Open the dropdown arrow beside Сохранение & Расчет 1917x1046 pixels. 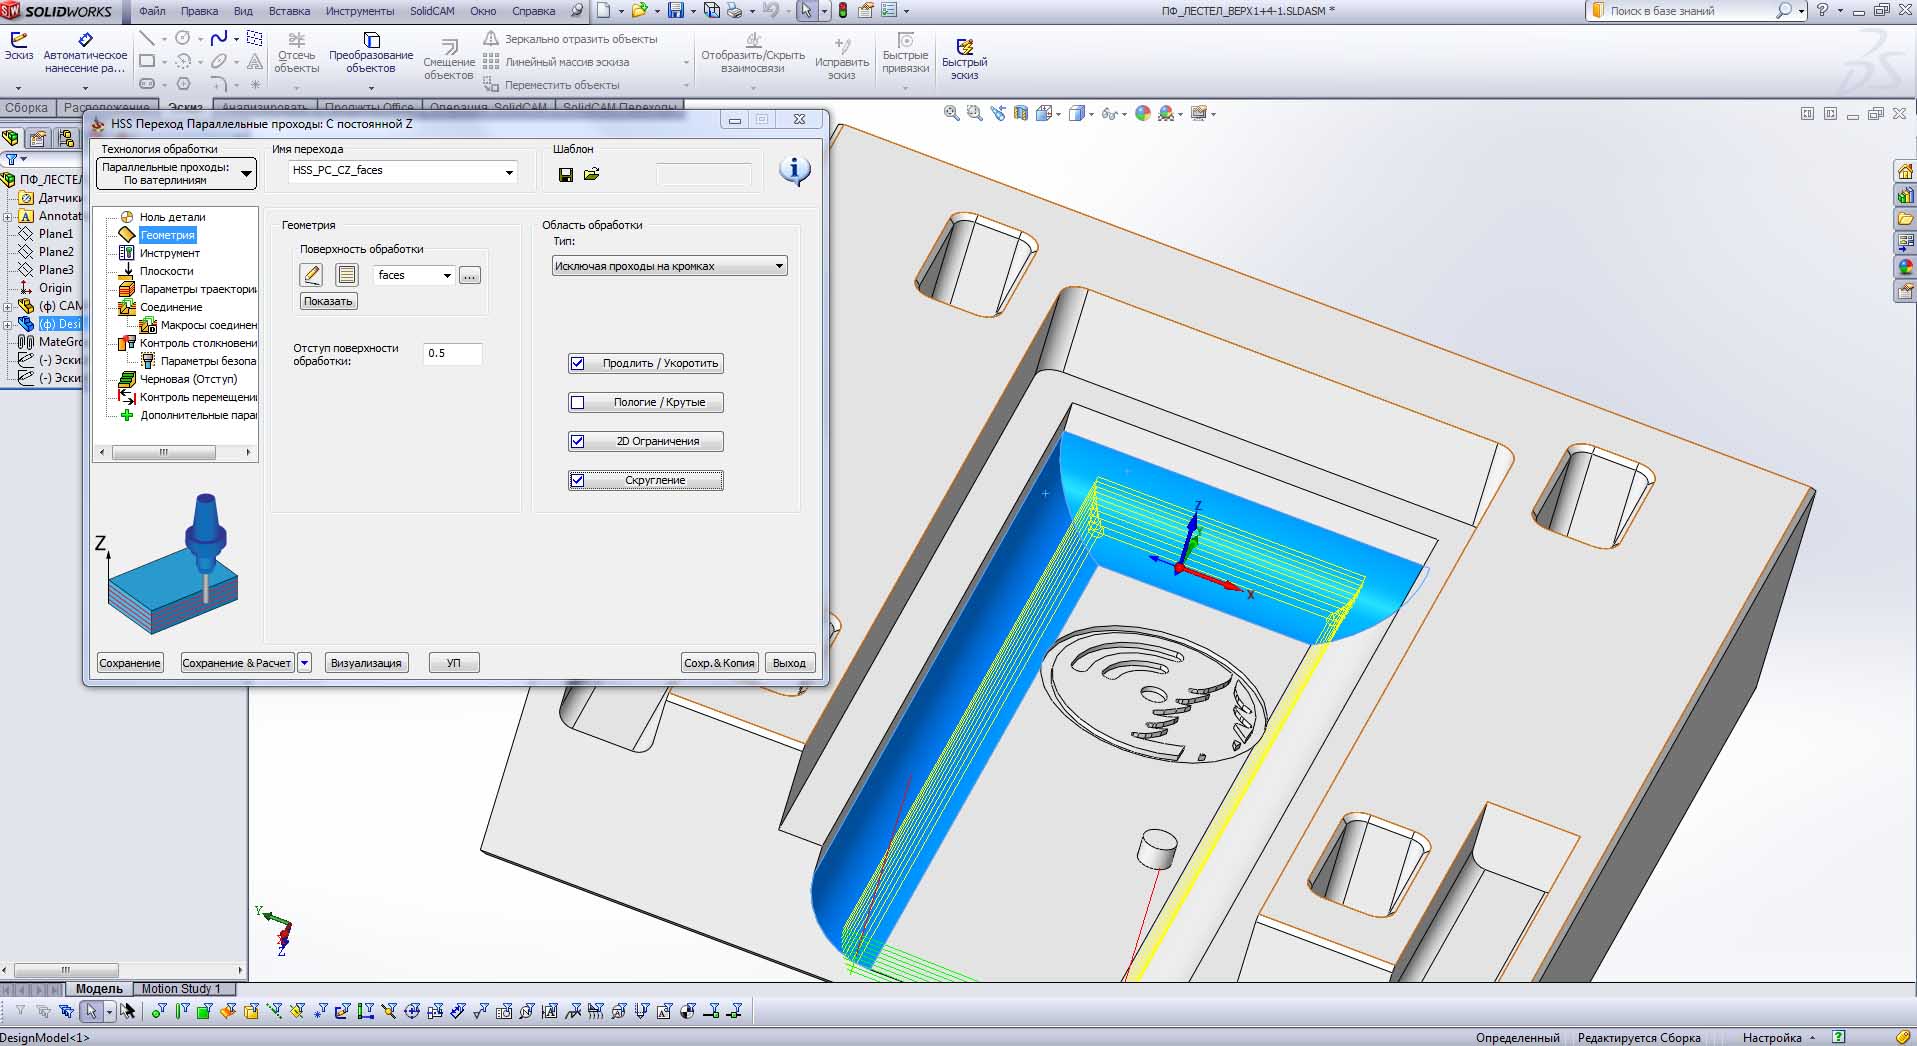(305, 663)
